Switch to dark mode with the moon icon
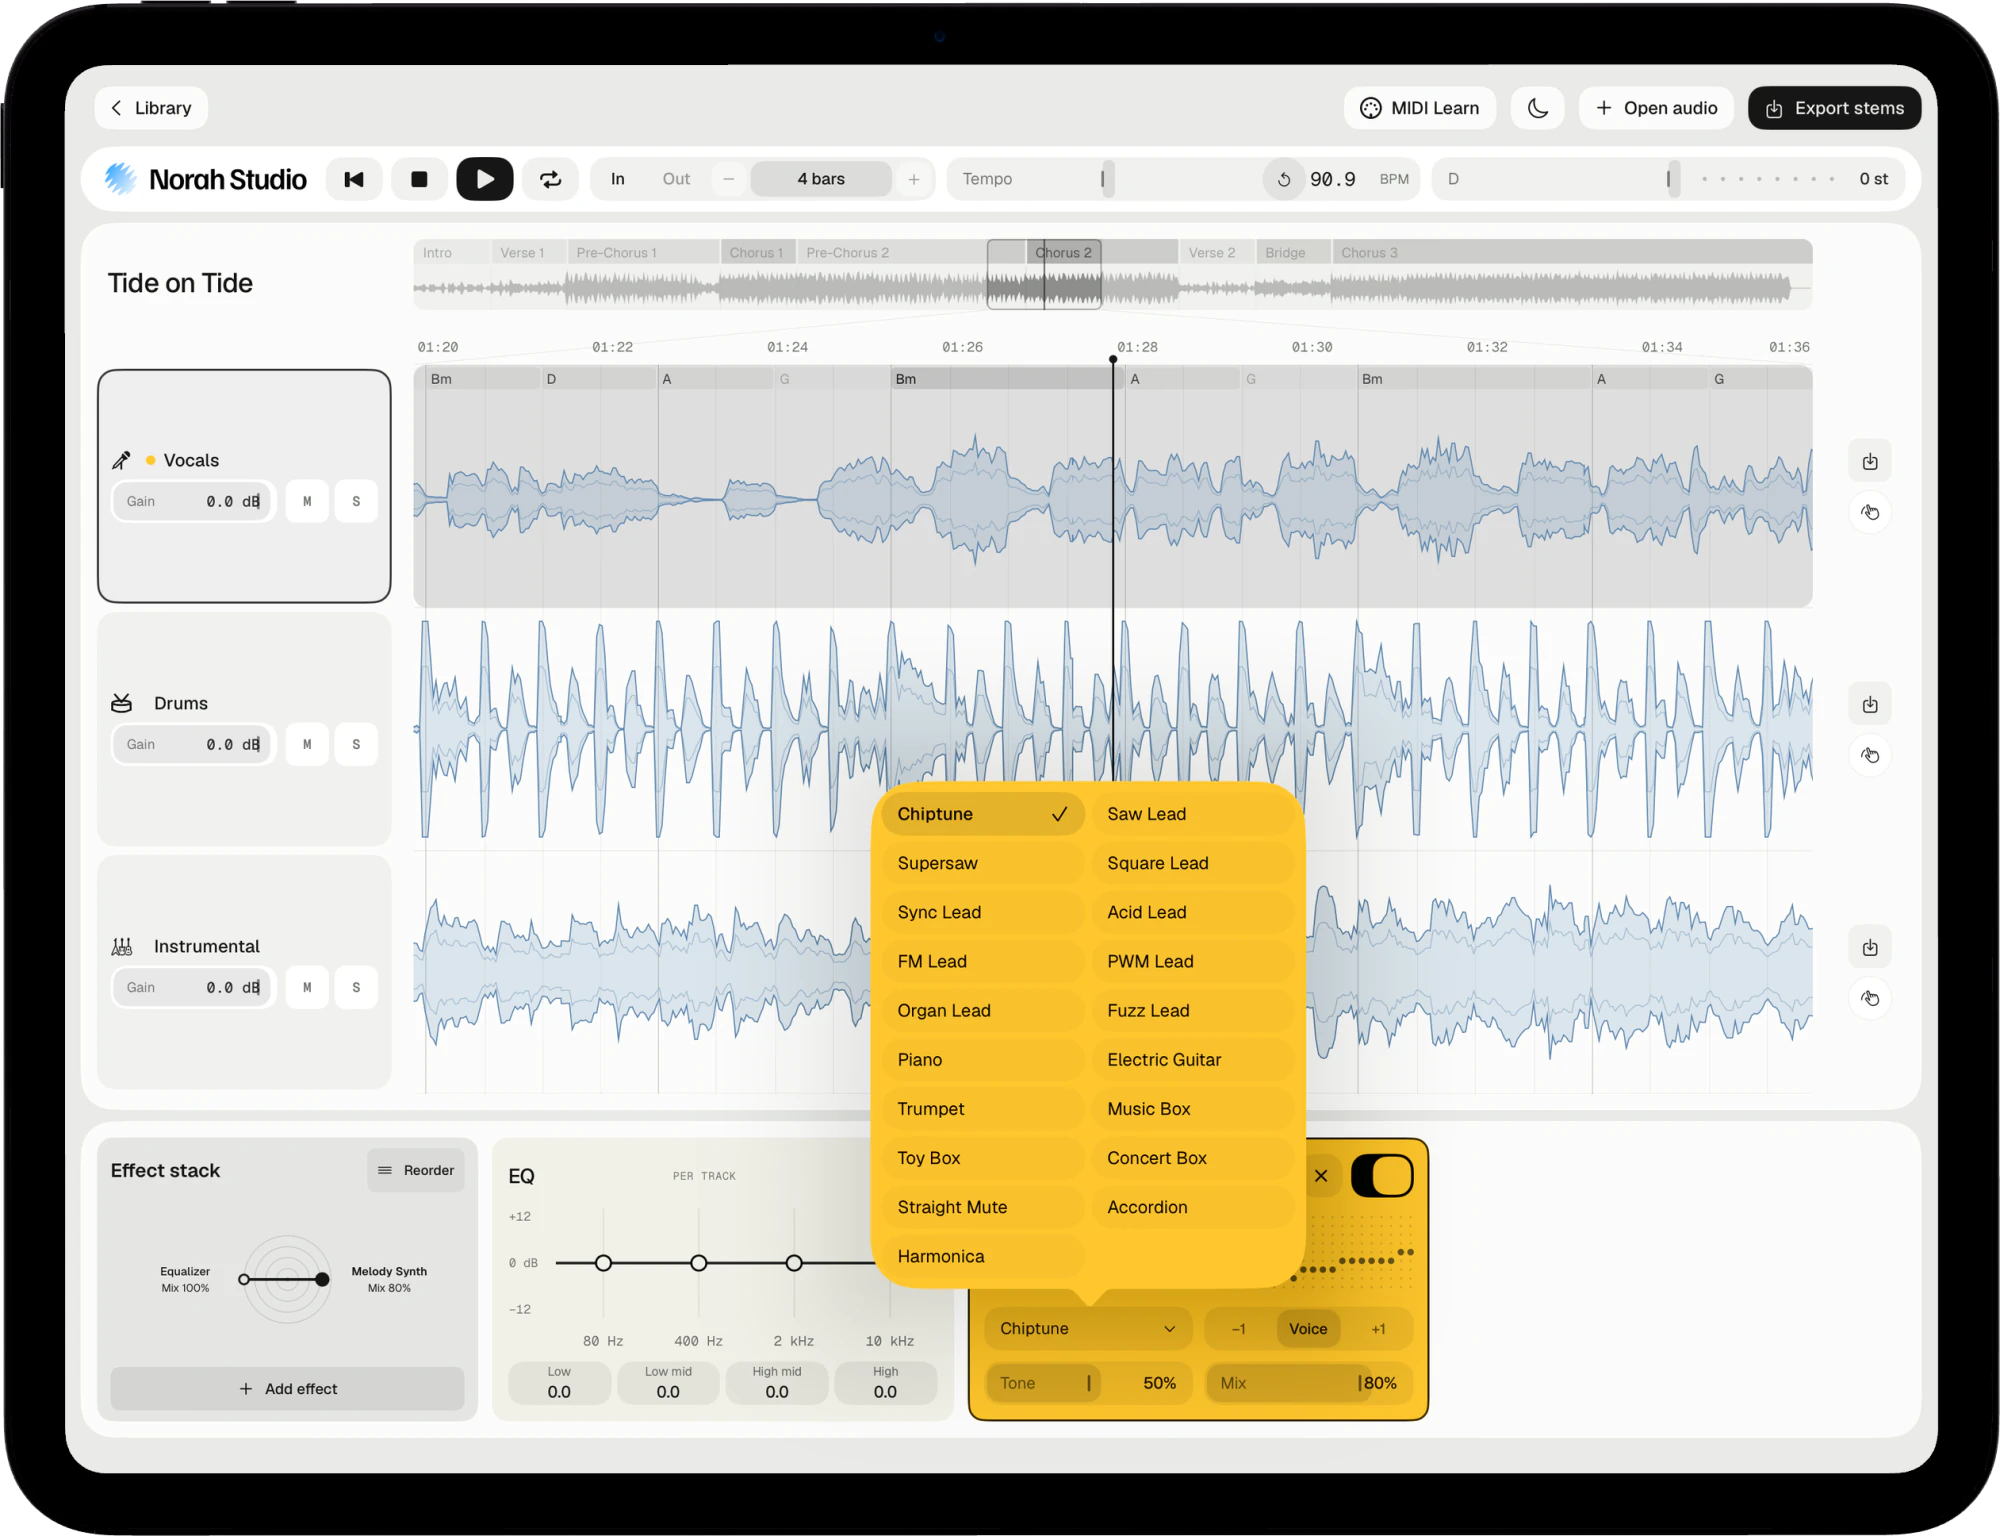 [1538, 108]
